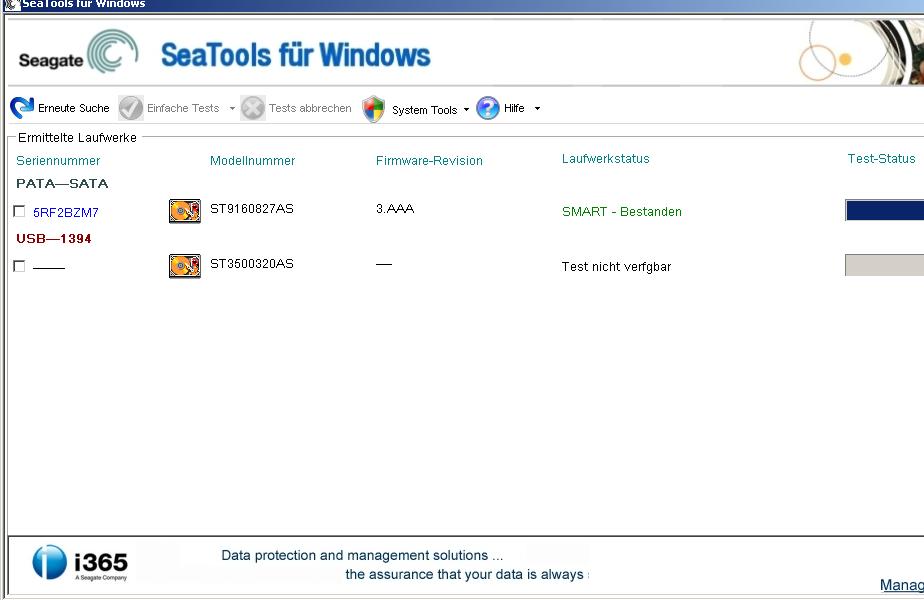Click the blue test progress bar for ST9160827AS
Screen dimensions: 924x600
coord(885,210)
